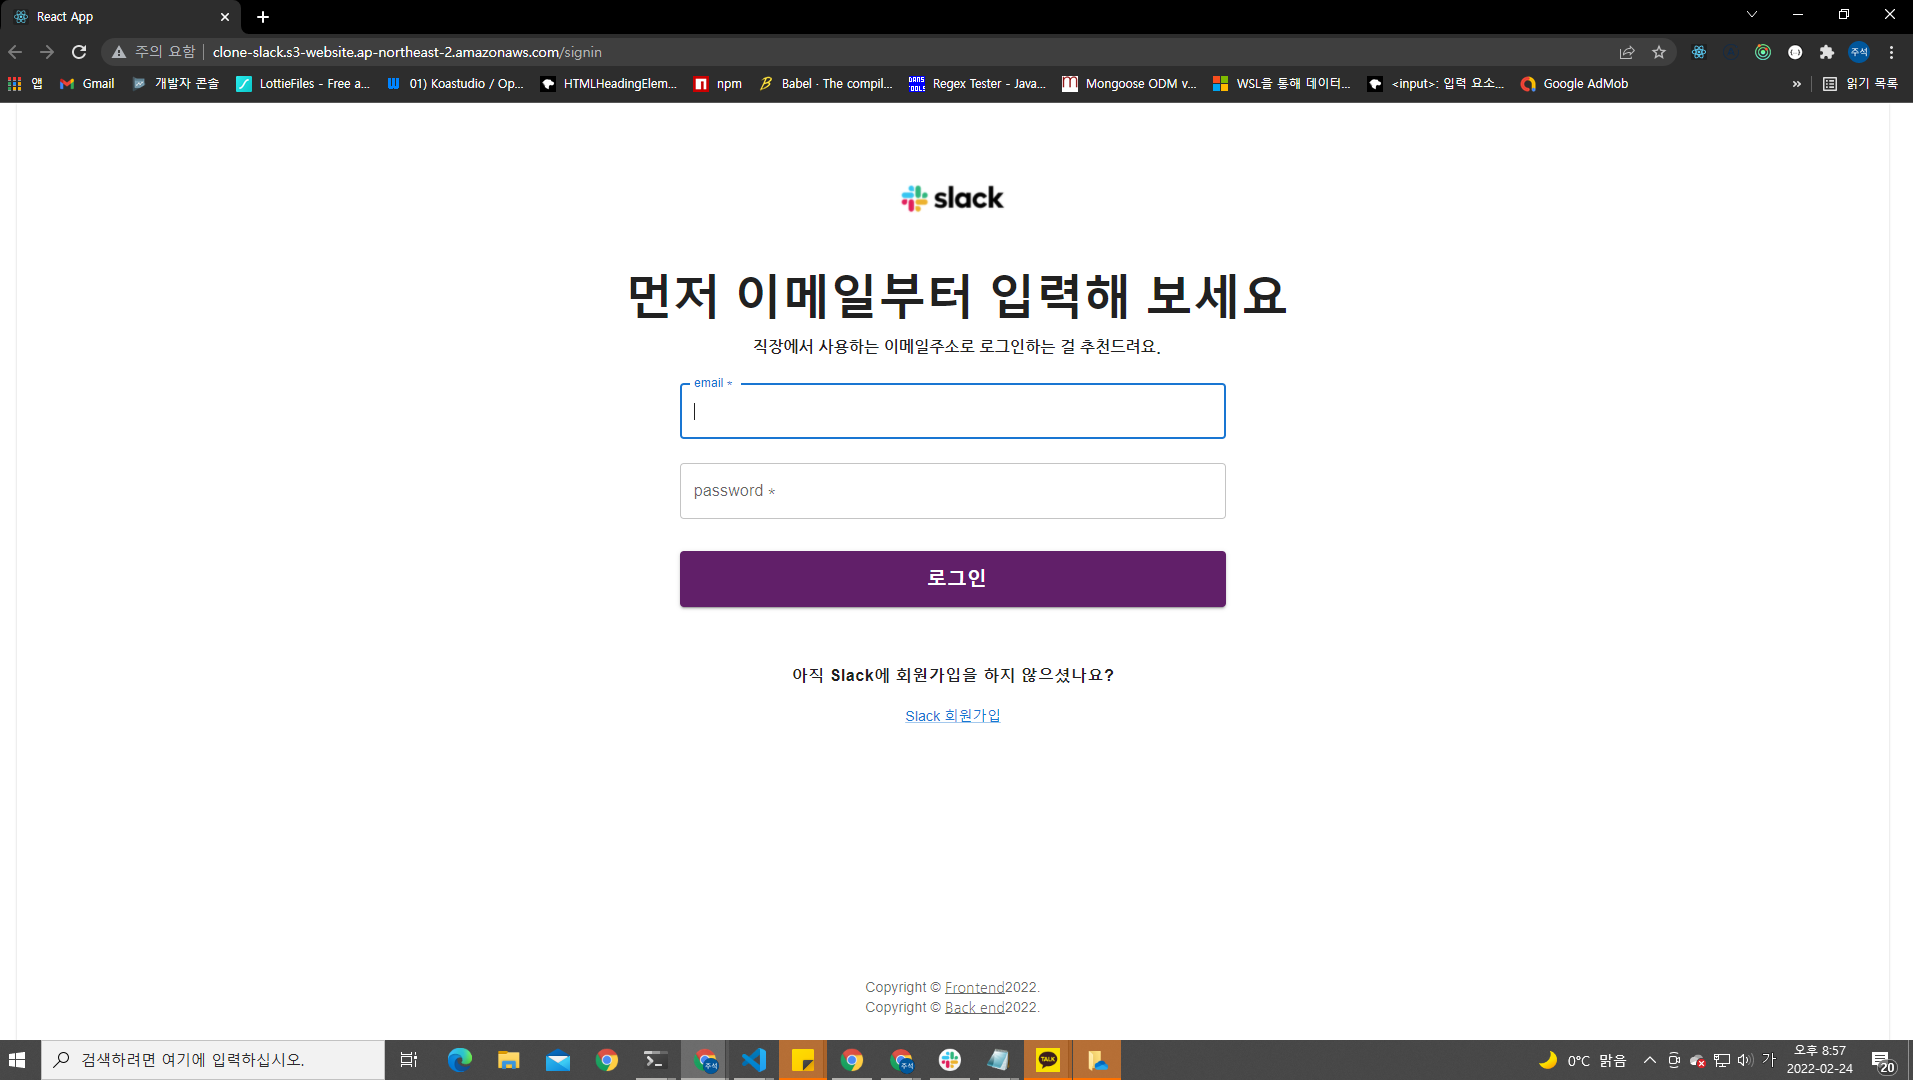This screenshot has height=1080, width=1913.
Task: Open the HTMLHeadingElement bookmark
Action: [609, 84]
